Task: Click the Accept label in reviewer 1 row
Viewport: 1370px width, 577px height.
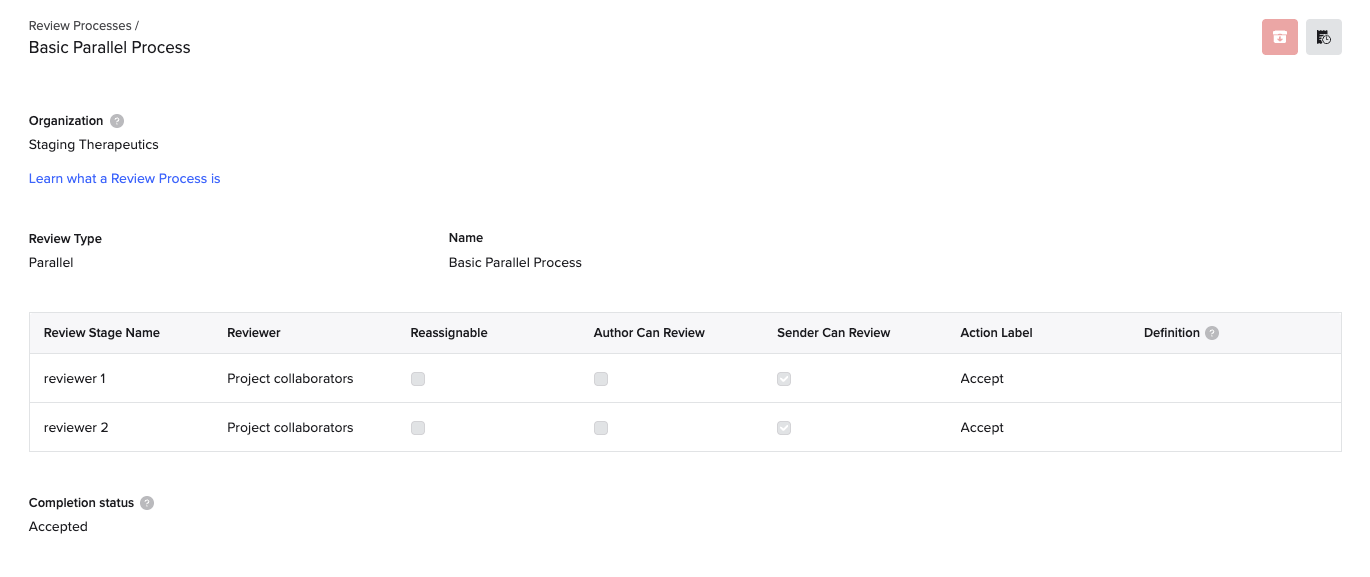Action: [982, 379]
